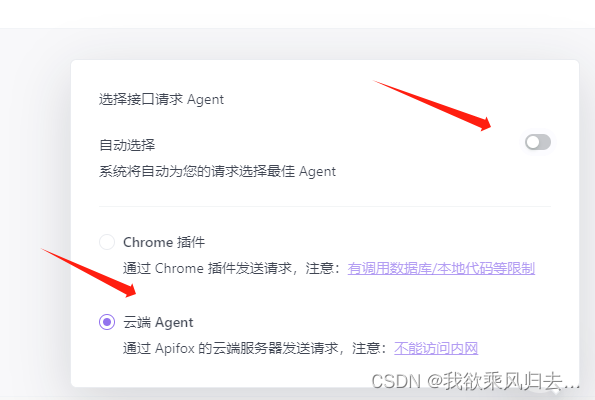Screen dimensions: 595x400
Task: Click the 选择接口请求 Agent heading
Action: click(161, 99)
